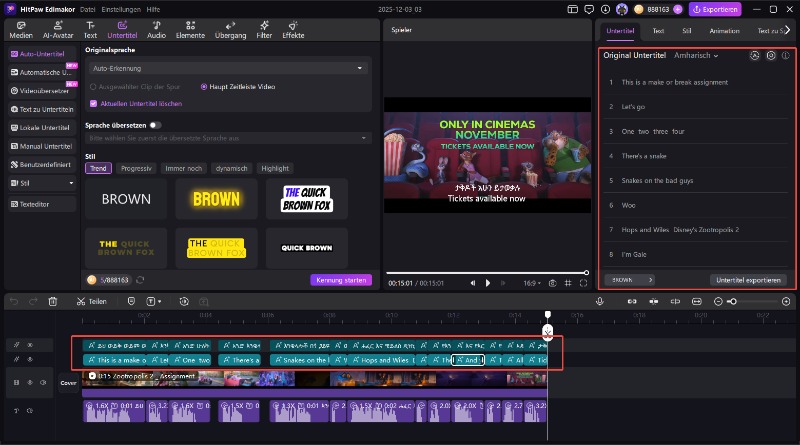The height and width of the screenshot is (445, 800).
Task: Switch to the Stil tab in right panel
Action: (687, 31)
